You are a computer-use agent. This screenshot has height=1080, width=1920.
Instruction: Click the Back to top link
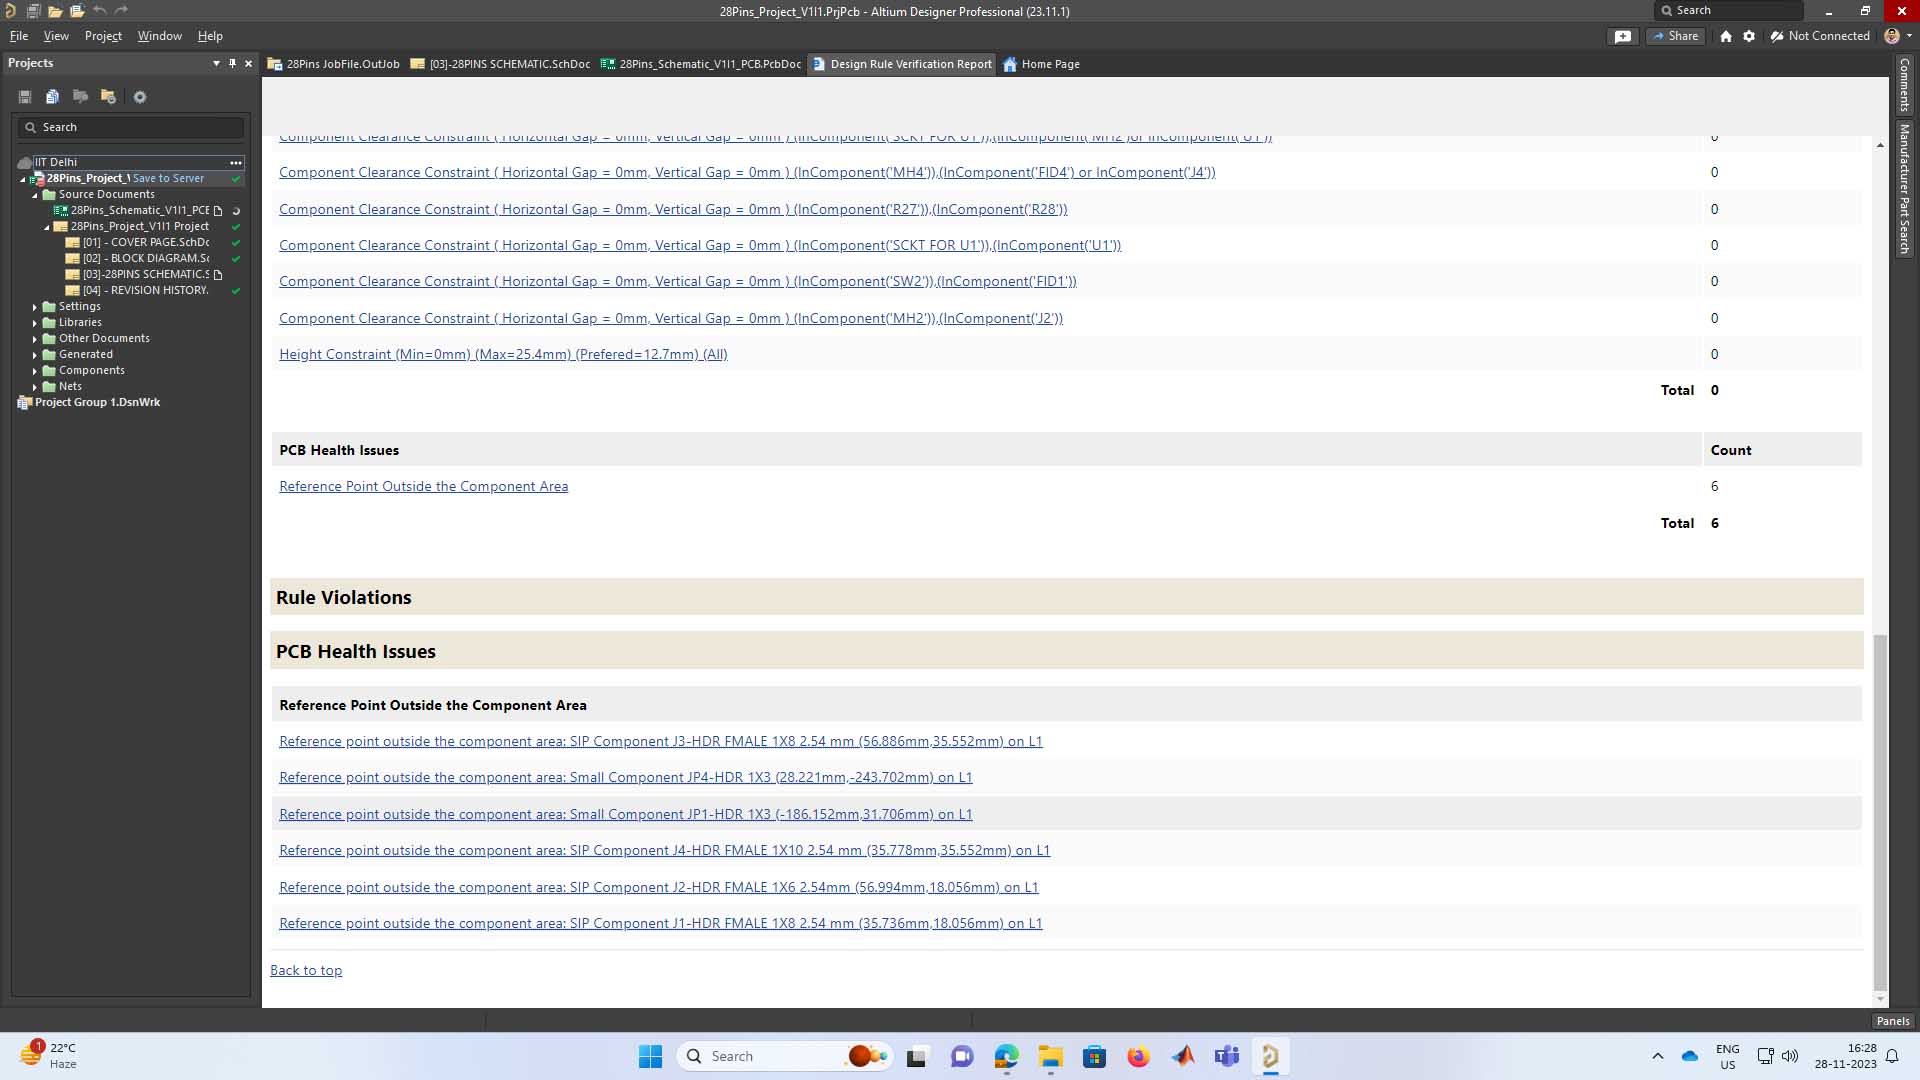click(x=306, y=970)
